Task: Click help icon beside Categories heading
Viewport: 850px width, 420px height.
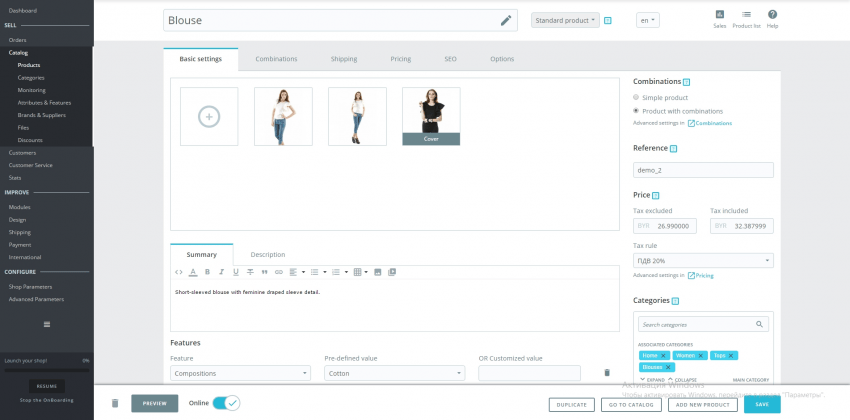Action: (x=675, y=301)
